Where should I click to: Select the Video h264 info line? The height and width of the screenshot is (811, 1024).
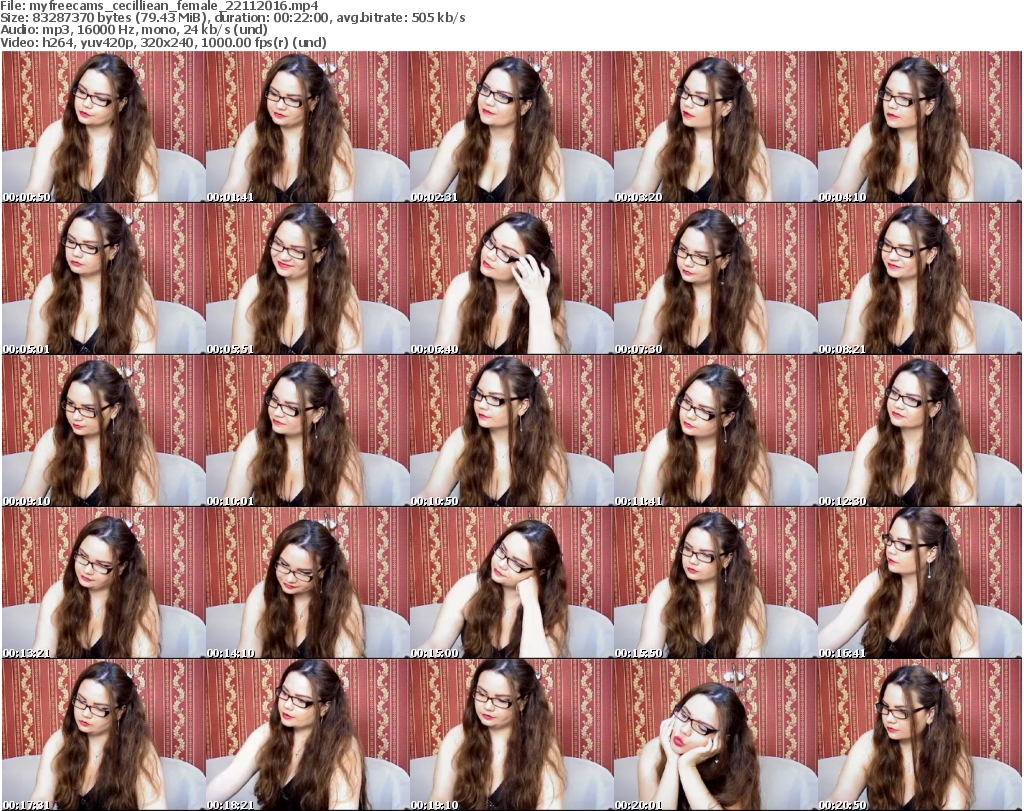tap(163, 42)
